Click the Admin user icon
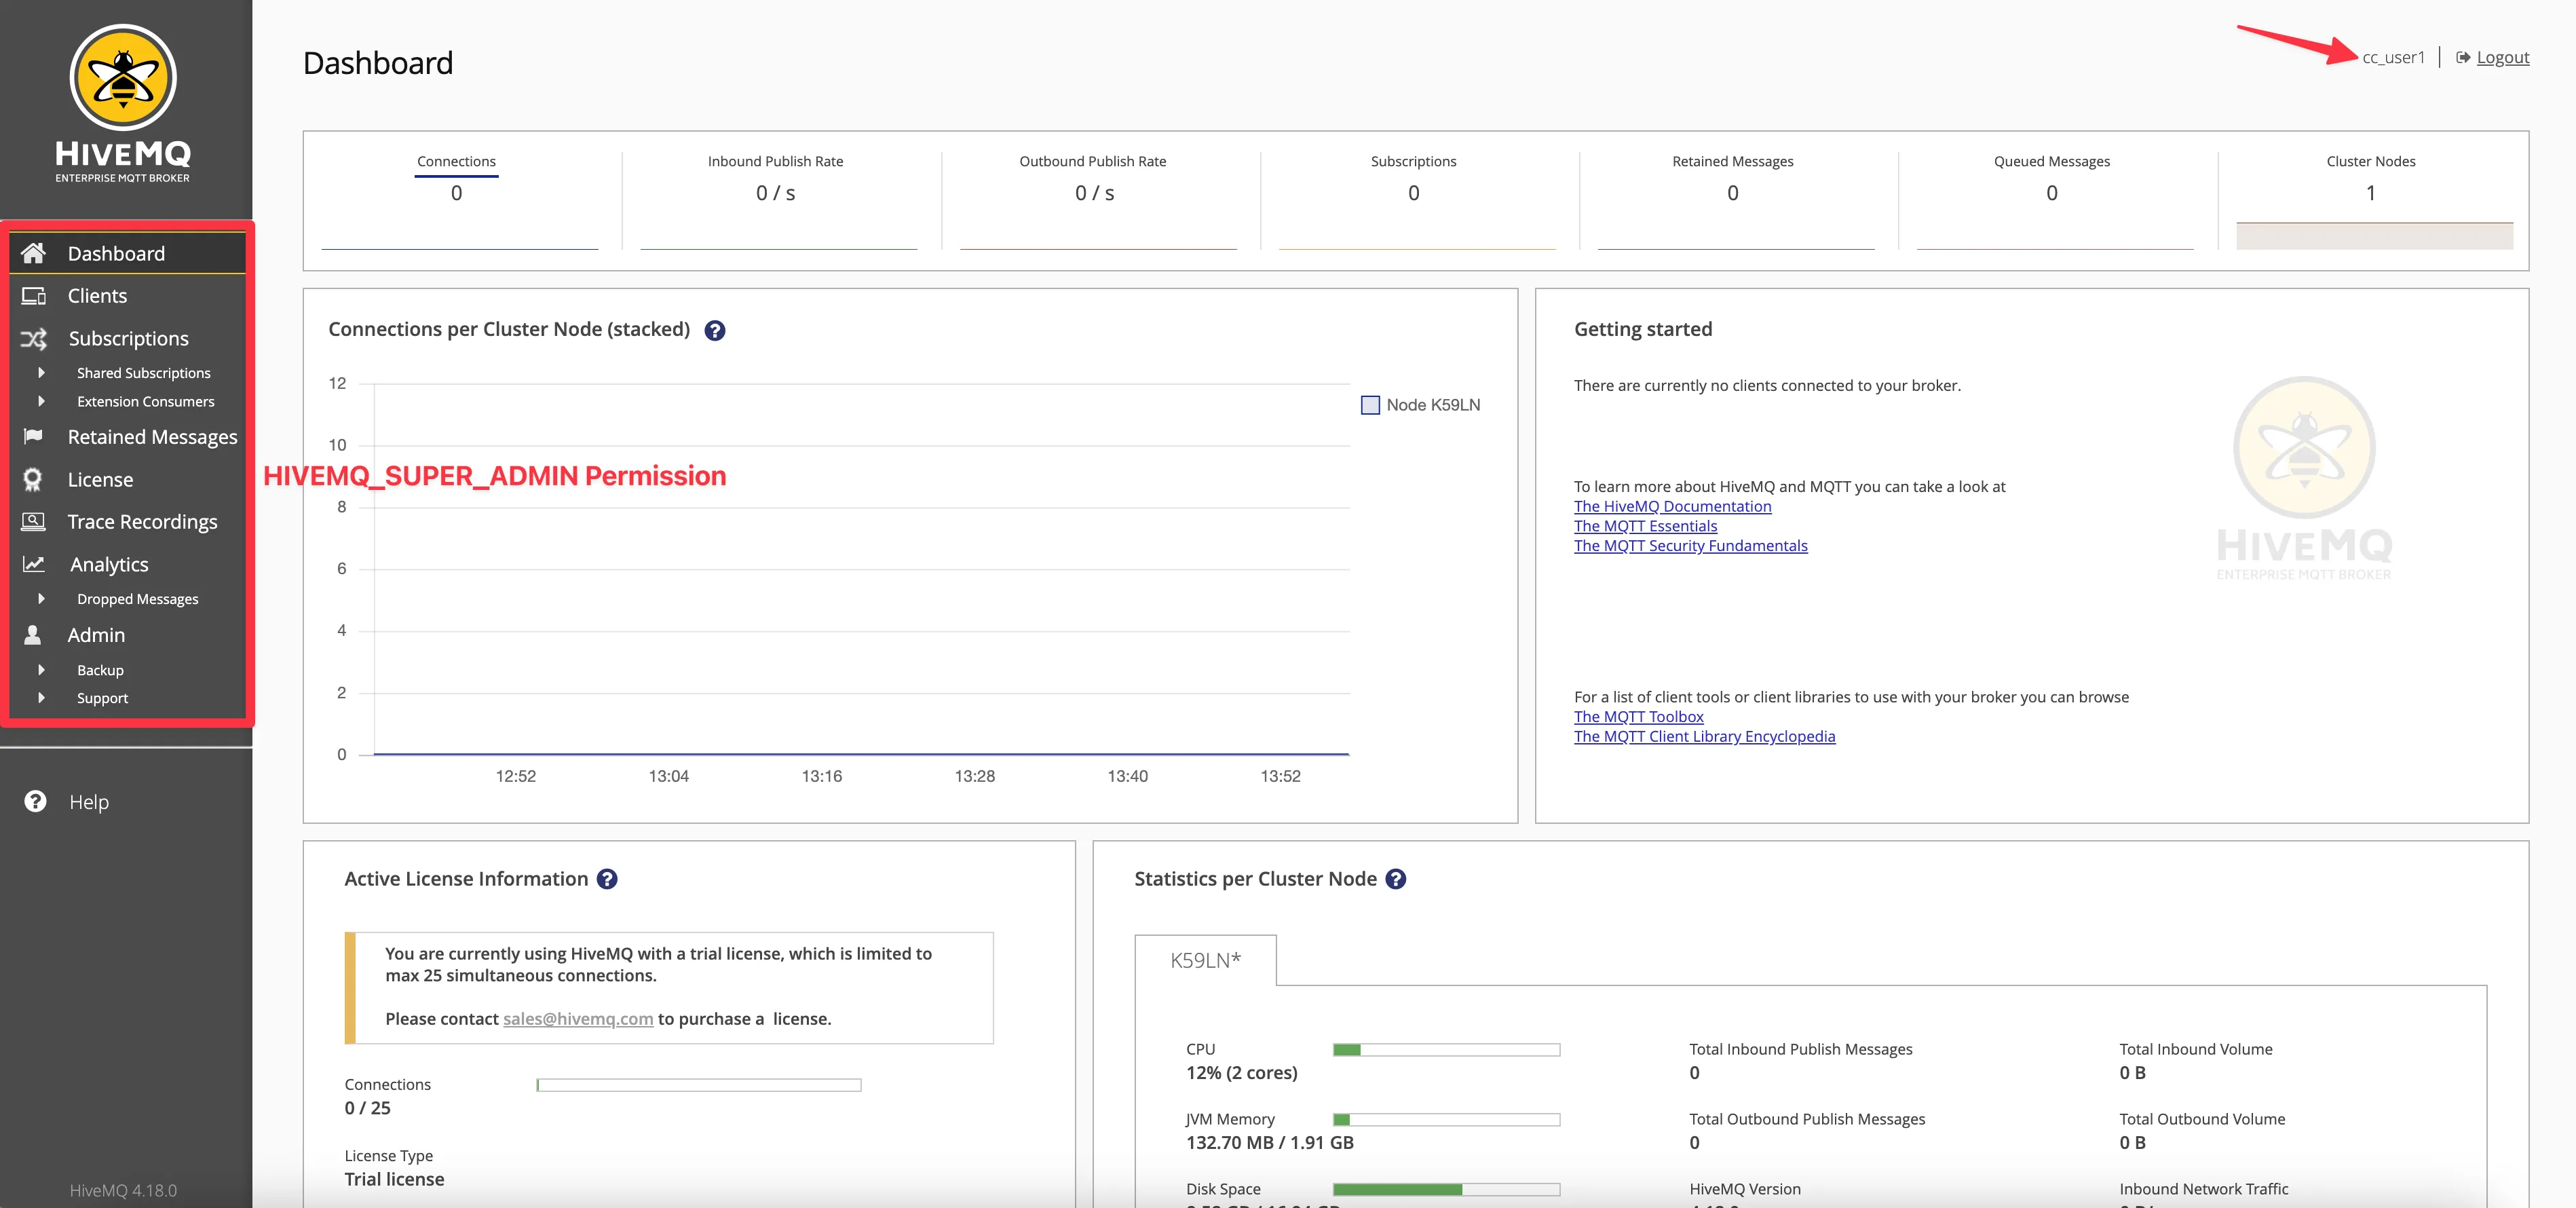 tap(33, 635)
